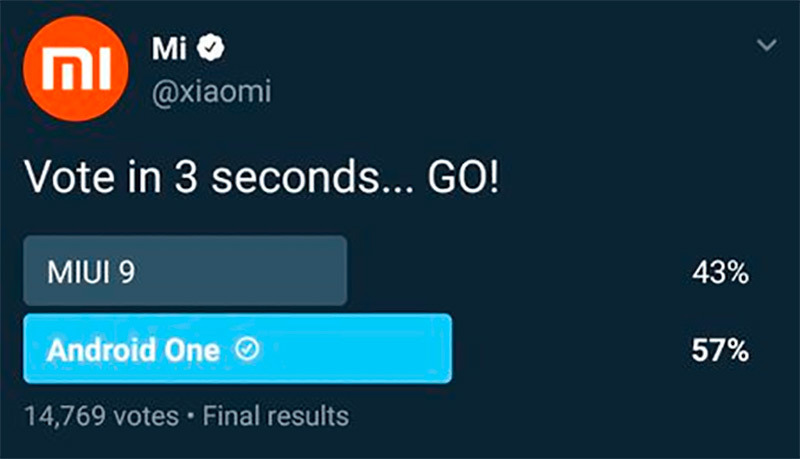The width and height of the screenshot is (800, 459).
Task: Click the Final results label
Action: (275, 415)
